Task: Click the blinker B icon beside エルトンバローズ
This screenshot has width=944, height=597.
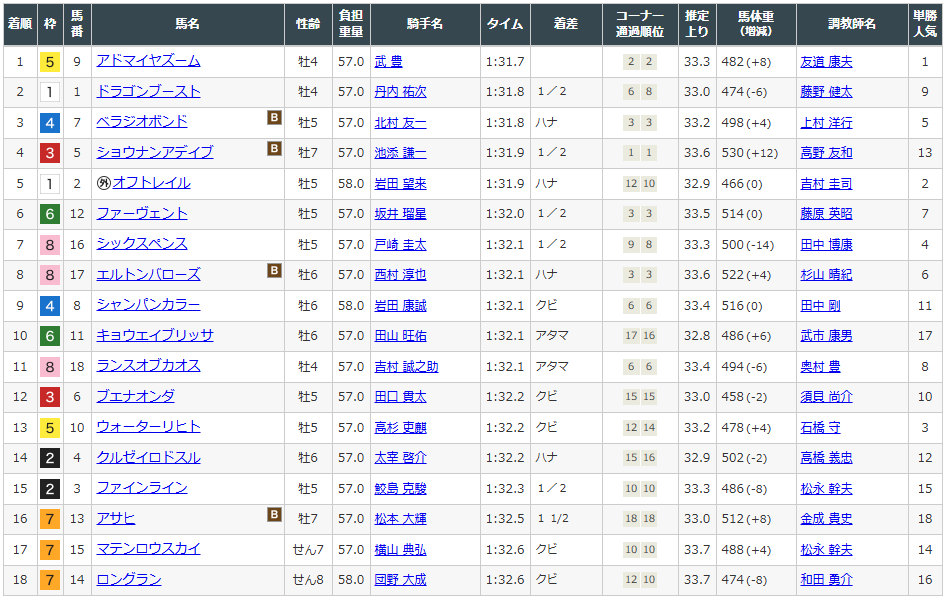Action: tap(274, 271)
